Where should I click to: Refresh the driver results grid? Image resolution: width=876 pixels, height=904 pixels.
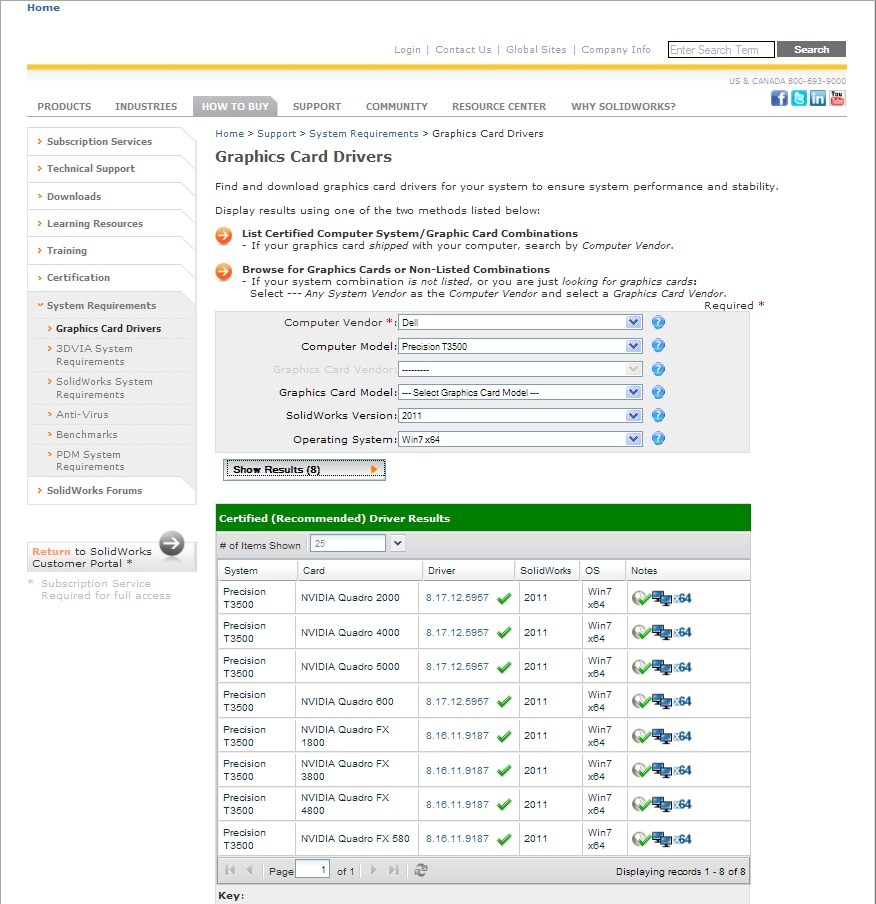click(421, 870)
